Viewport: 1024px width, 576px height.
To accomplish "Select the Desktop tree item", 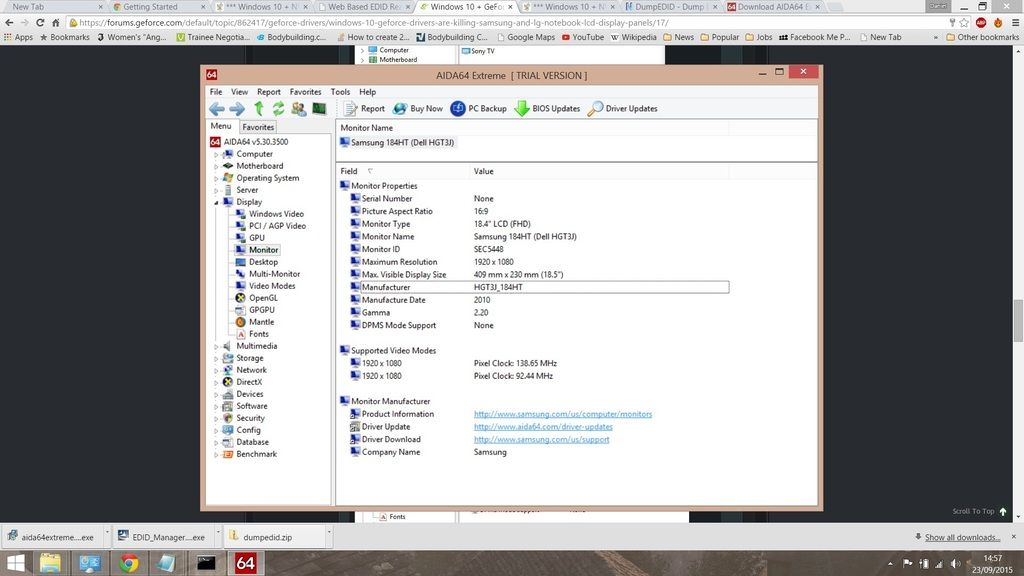I will tap(263, 262).
